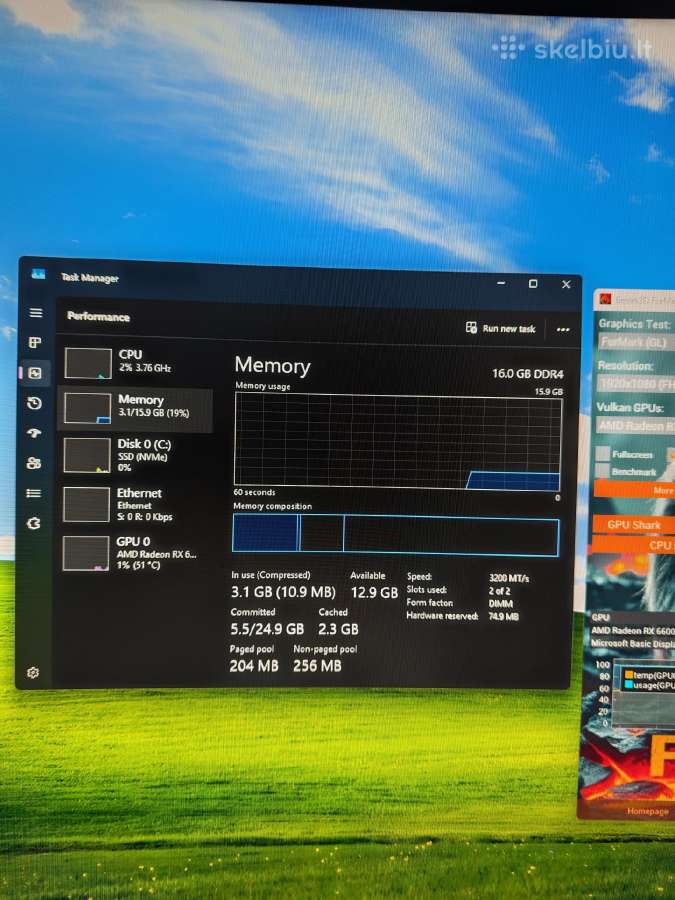Click the orange CPU button in FurMark
This screenshot has height=900, width=675.
tap(633, 545)
